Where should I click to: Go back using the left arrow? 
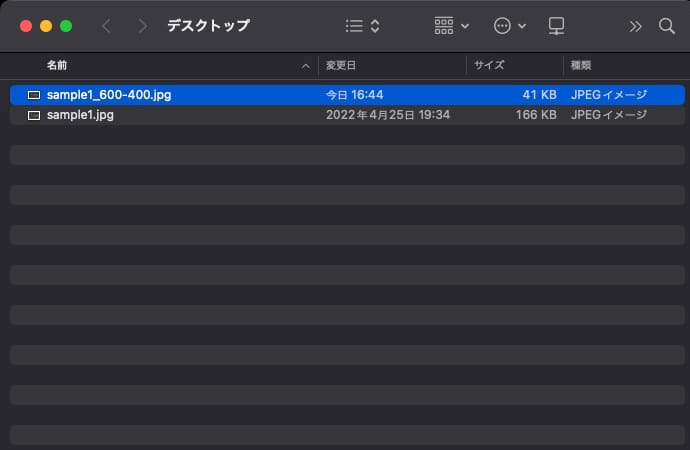(x=106, y=26)
